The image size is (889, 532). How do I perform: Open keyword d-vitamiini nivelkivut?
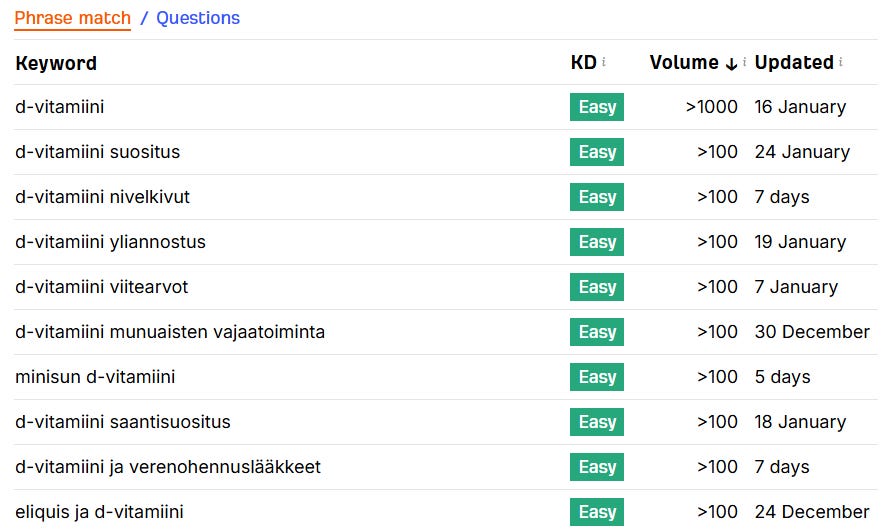click(102, 197)
